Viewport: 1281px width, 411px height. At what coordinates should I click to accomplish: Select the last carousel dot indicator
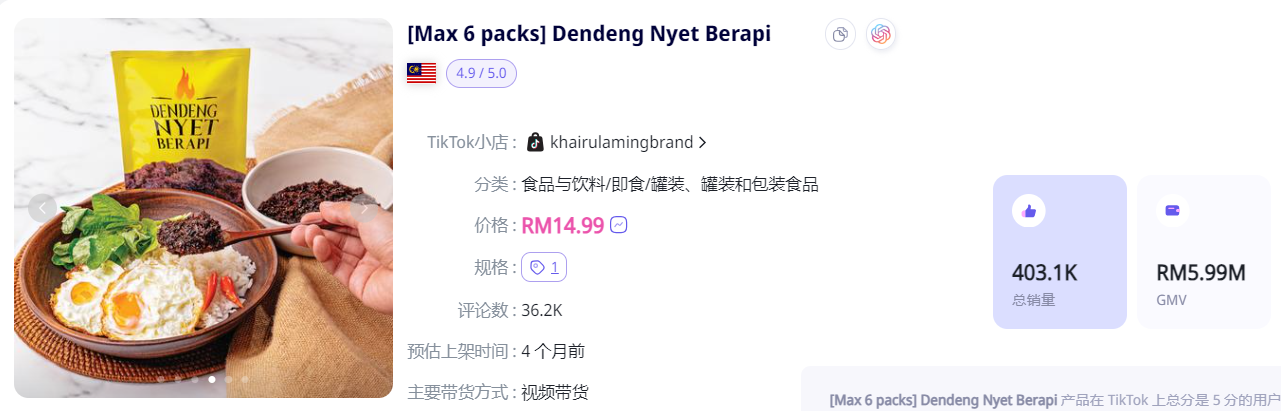pos(245,379)
